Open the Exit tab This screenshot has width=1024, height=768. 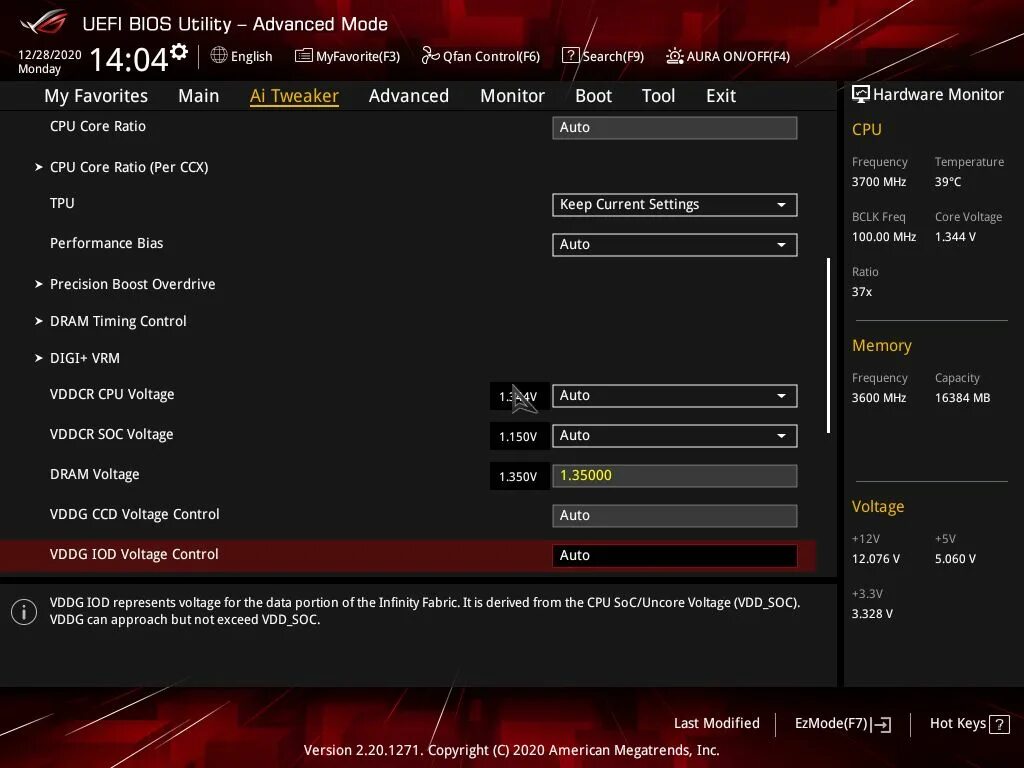[721, 96]
